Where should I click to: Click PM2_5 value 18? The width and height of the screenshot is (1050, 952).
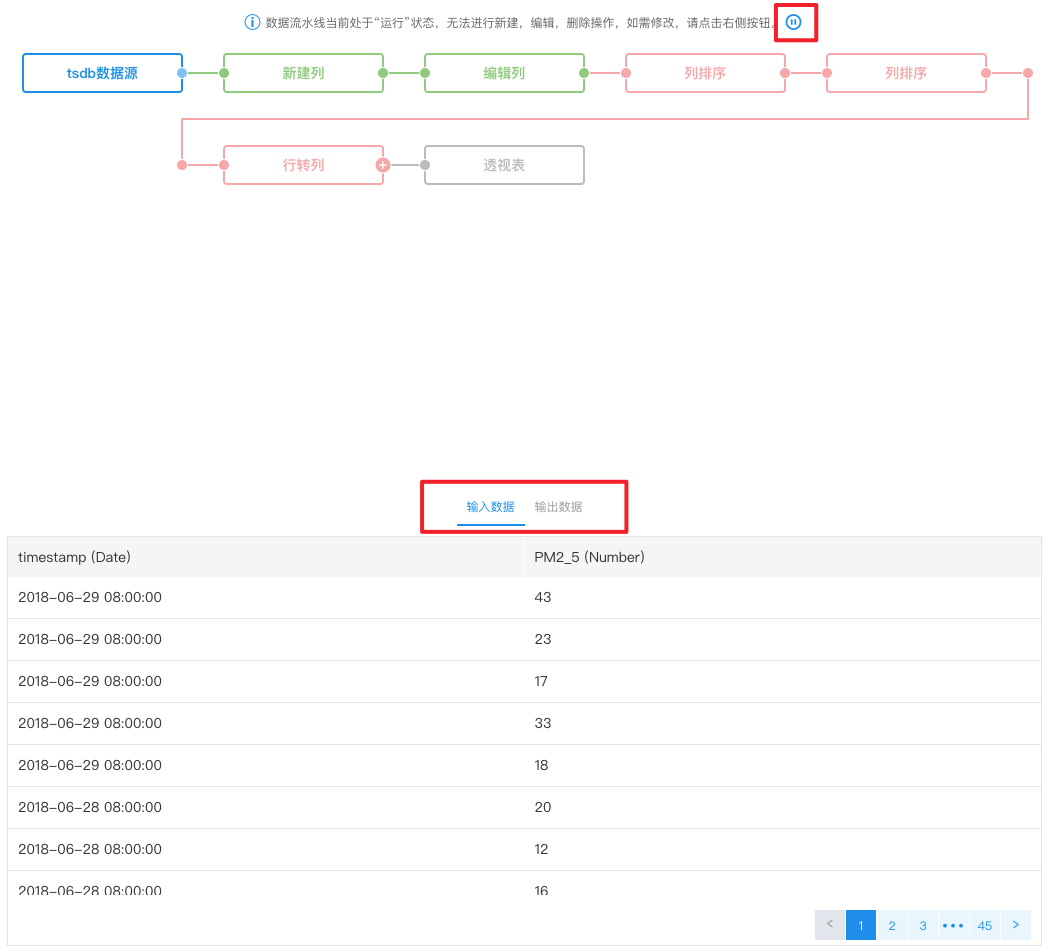[x=541, y=765]
